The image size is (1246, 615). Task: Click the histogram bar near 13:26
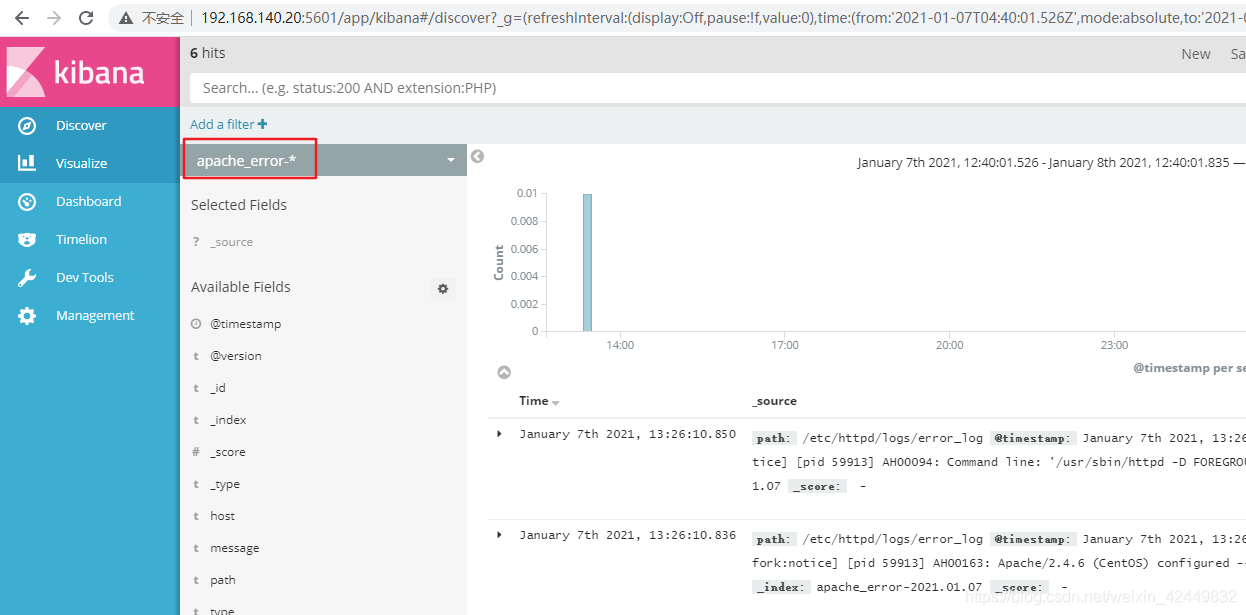click(x=587, y=262)
